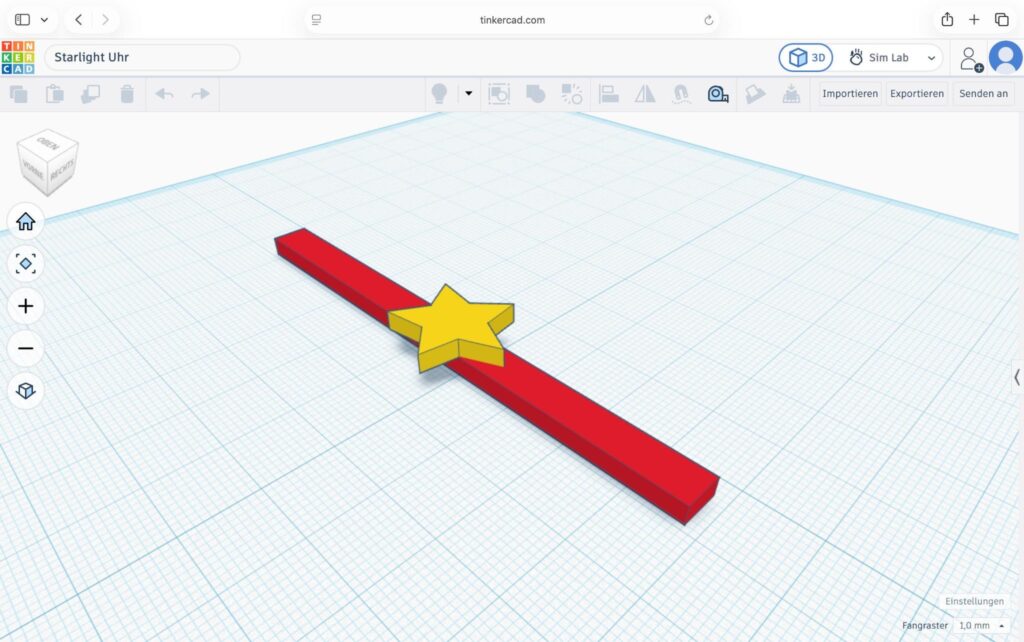Open the Fangraster 1,0 mm dropdown
Viewport: 1024px width, 642px height.
tap(982, 626)
